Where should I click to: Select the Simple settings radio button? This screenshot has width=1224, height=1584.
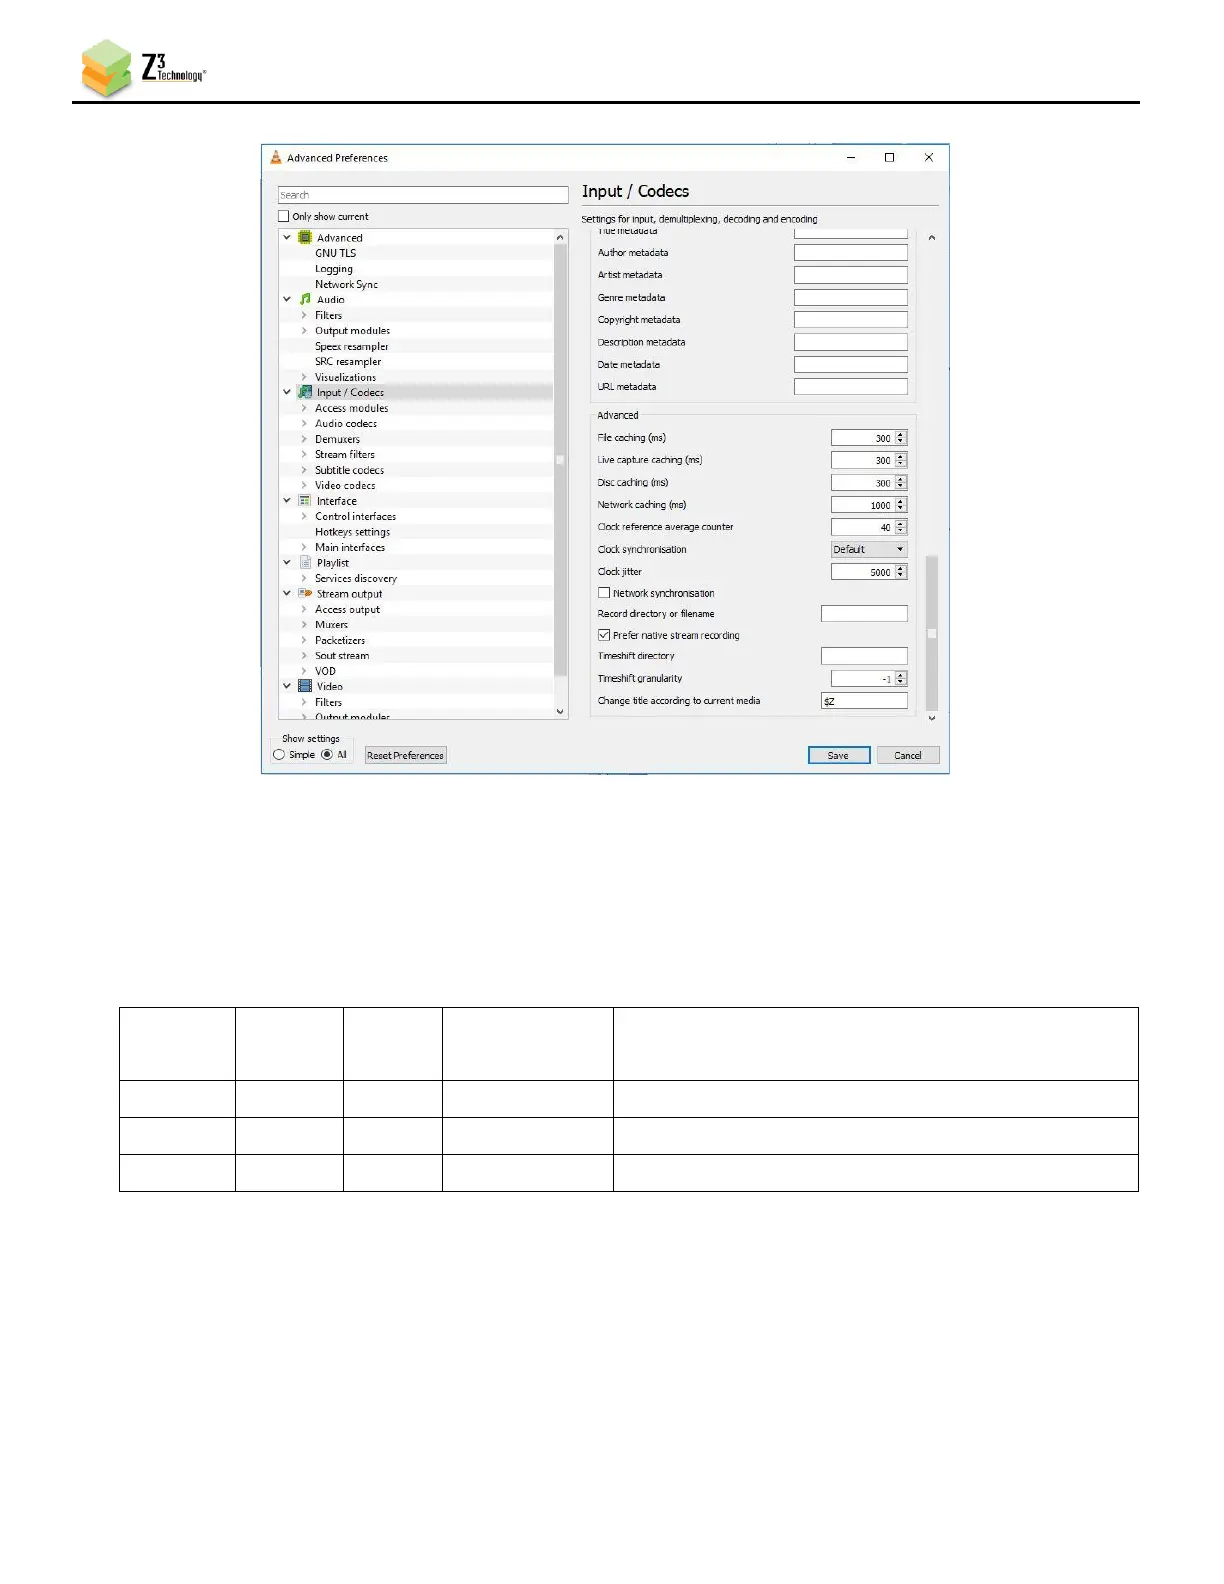click(x=279, y=755)
